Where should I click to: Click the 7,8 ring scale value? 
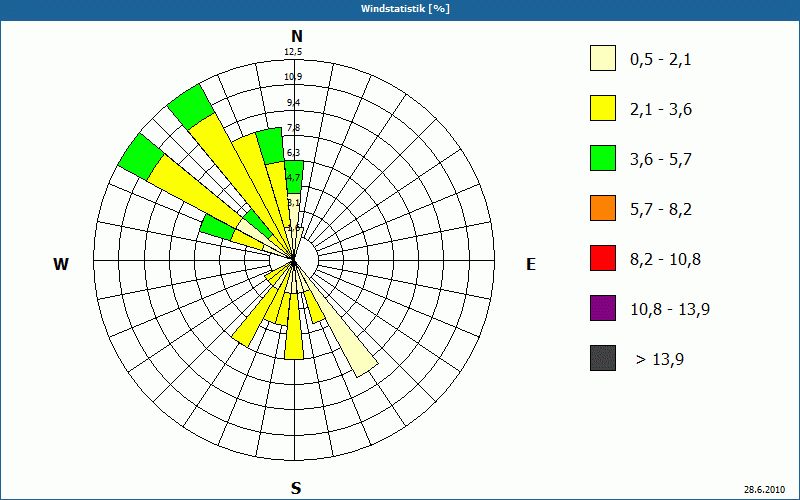[293, 128]
